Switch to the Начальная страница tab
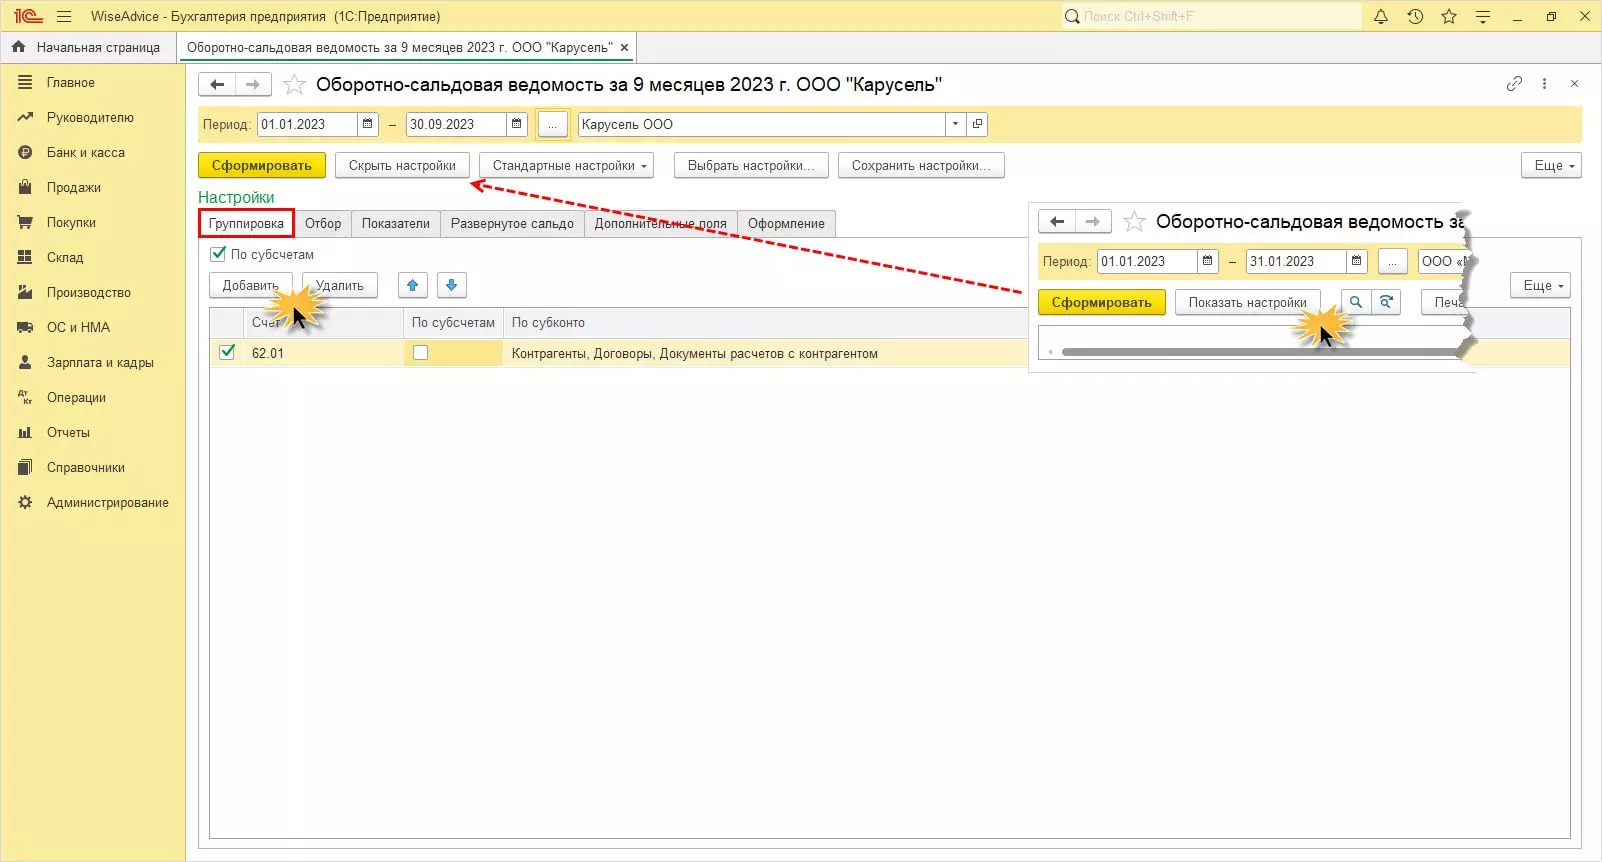 tap(88, 47)
